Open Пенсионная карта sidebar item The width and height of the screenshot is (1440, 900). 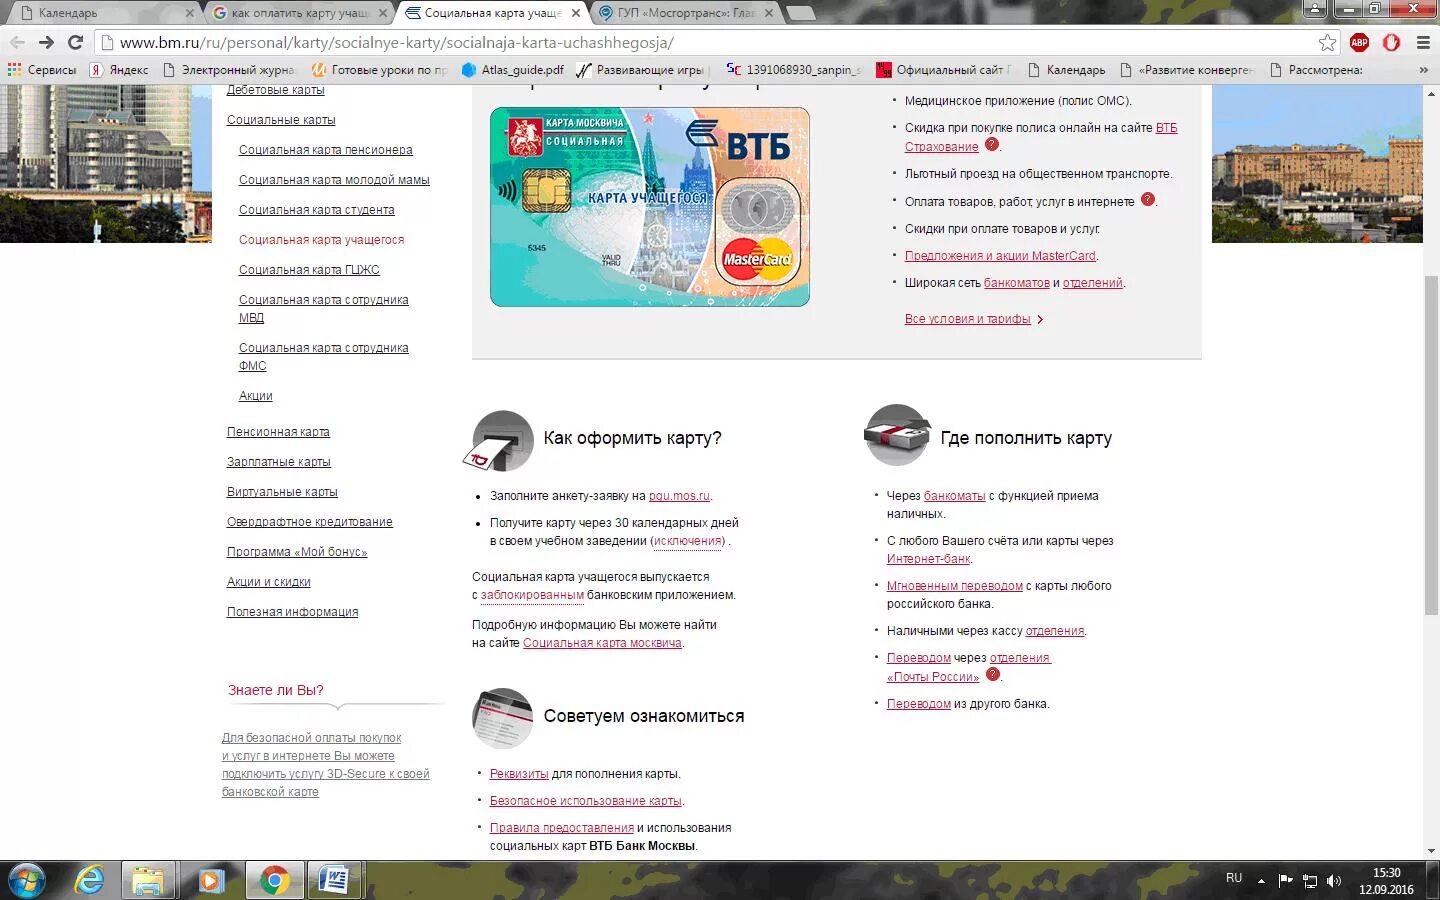(278, 432)
